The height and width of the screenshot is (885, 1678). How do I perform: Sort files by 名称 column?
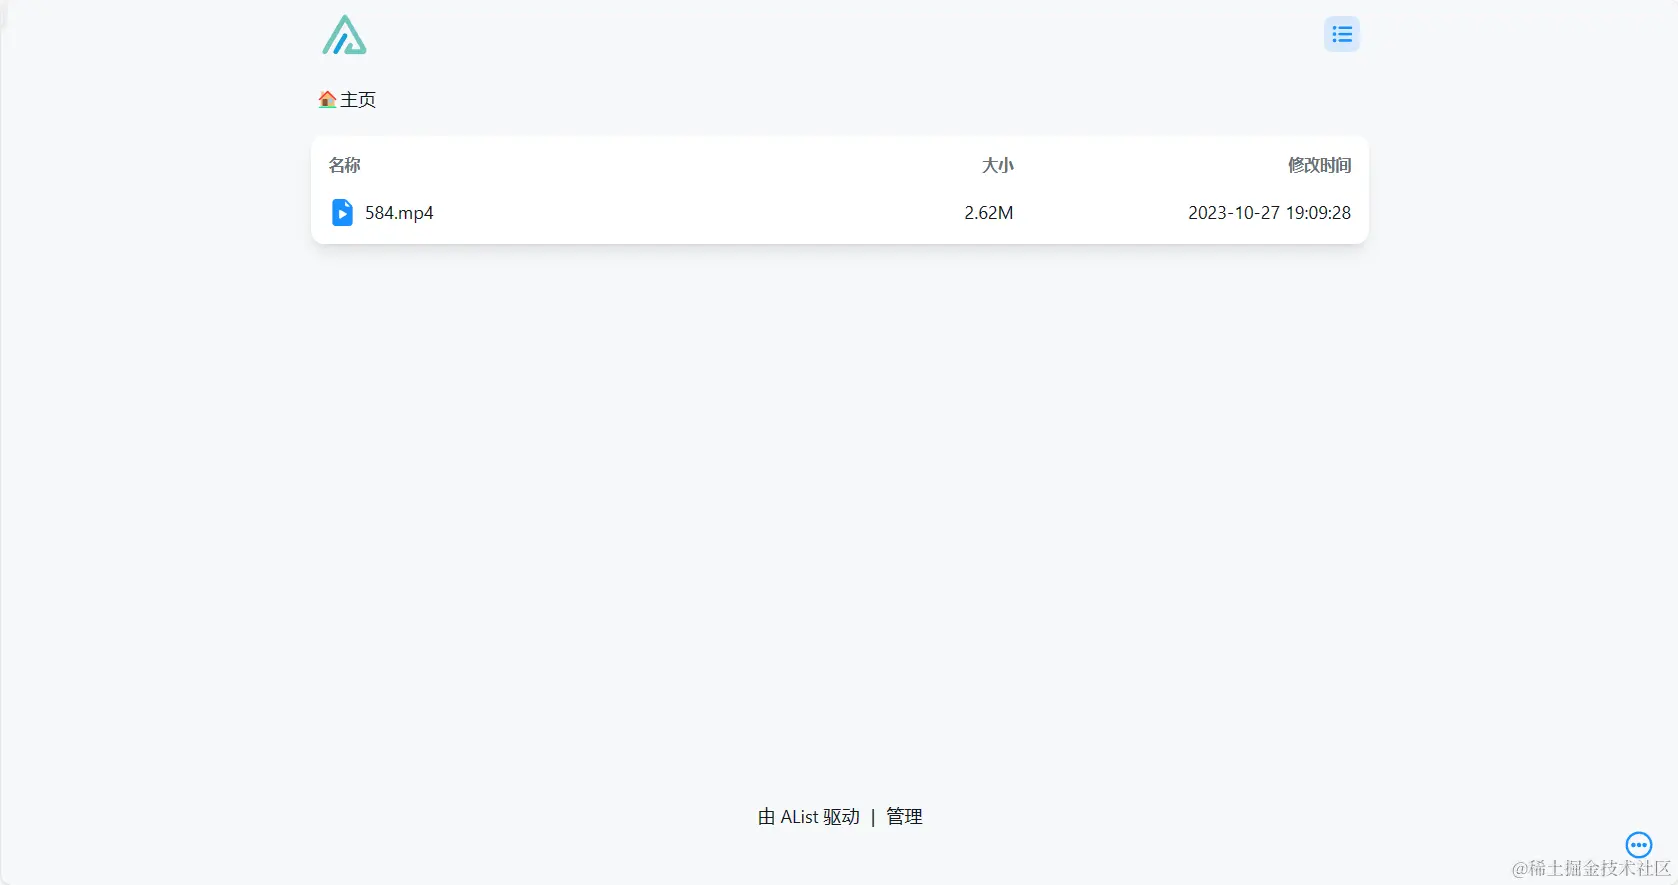pos(344,165)
